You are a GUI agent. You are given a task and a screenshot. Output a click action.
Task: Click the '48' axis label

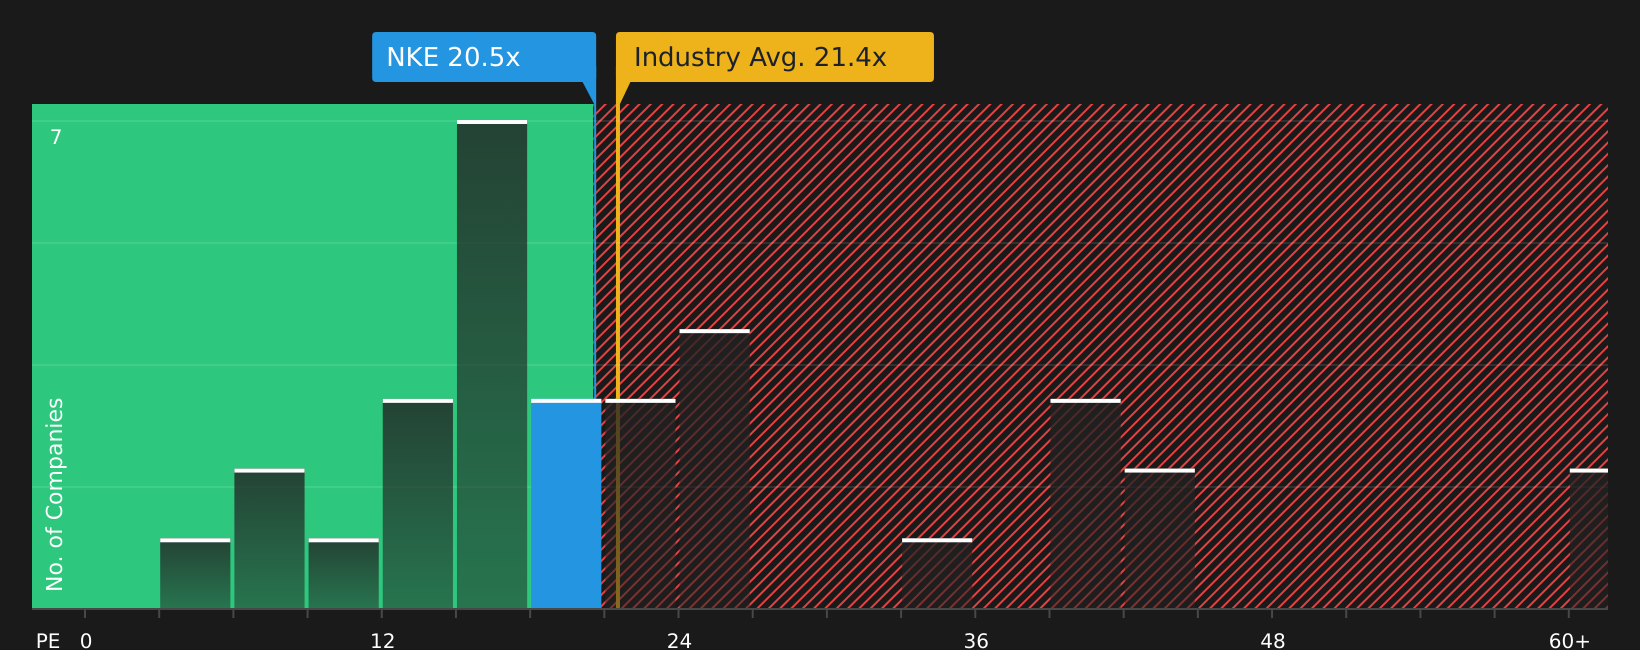[x=1272, y=641]
